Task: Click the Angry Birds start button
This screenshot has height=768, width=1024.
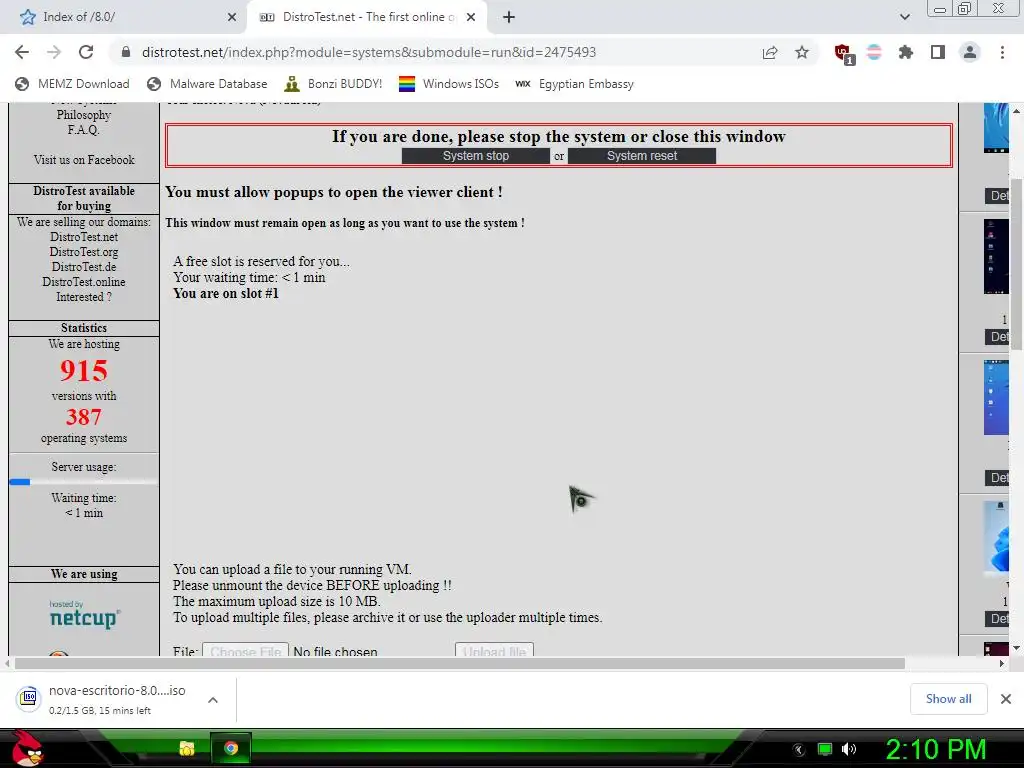Action: [x=27, y=748]
